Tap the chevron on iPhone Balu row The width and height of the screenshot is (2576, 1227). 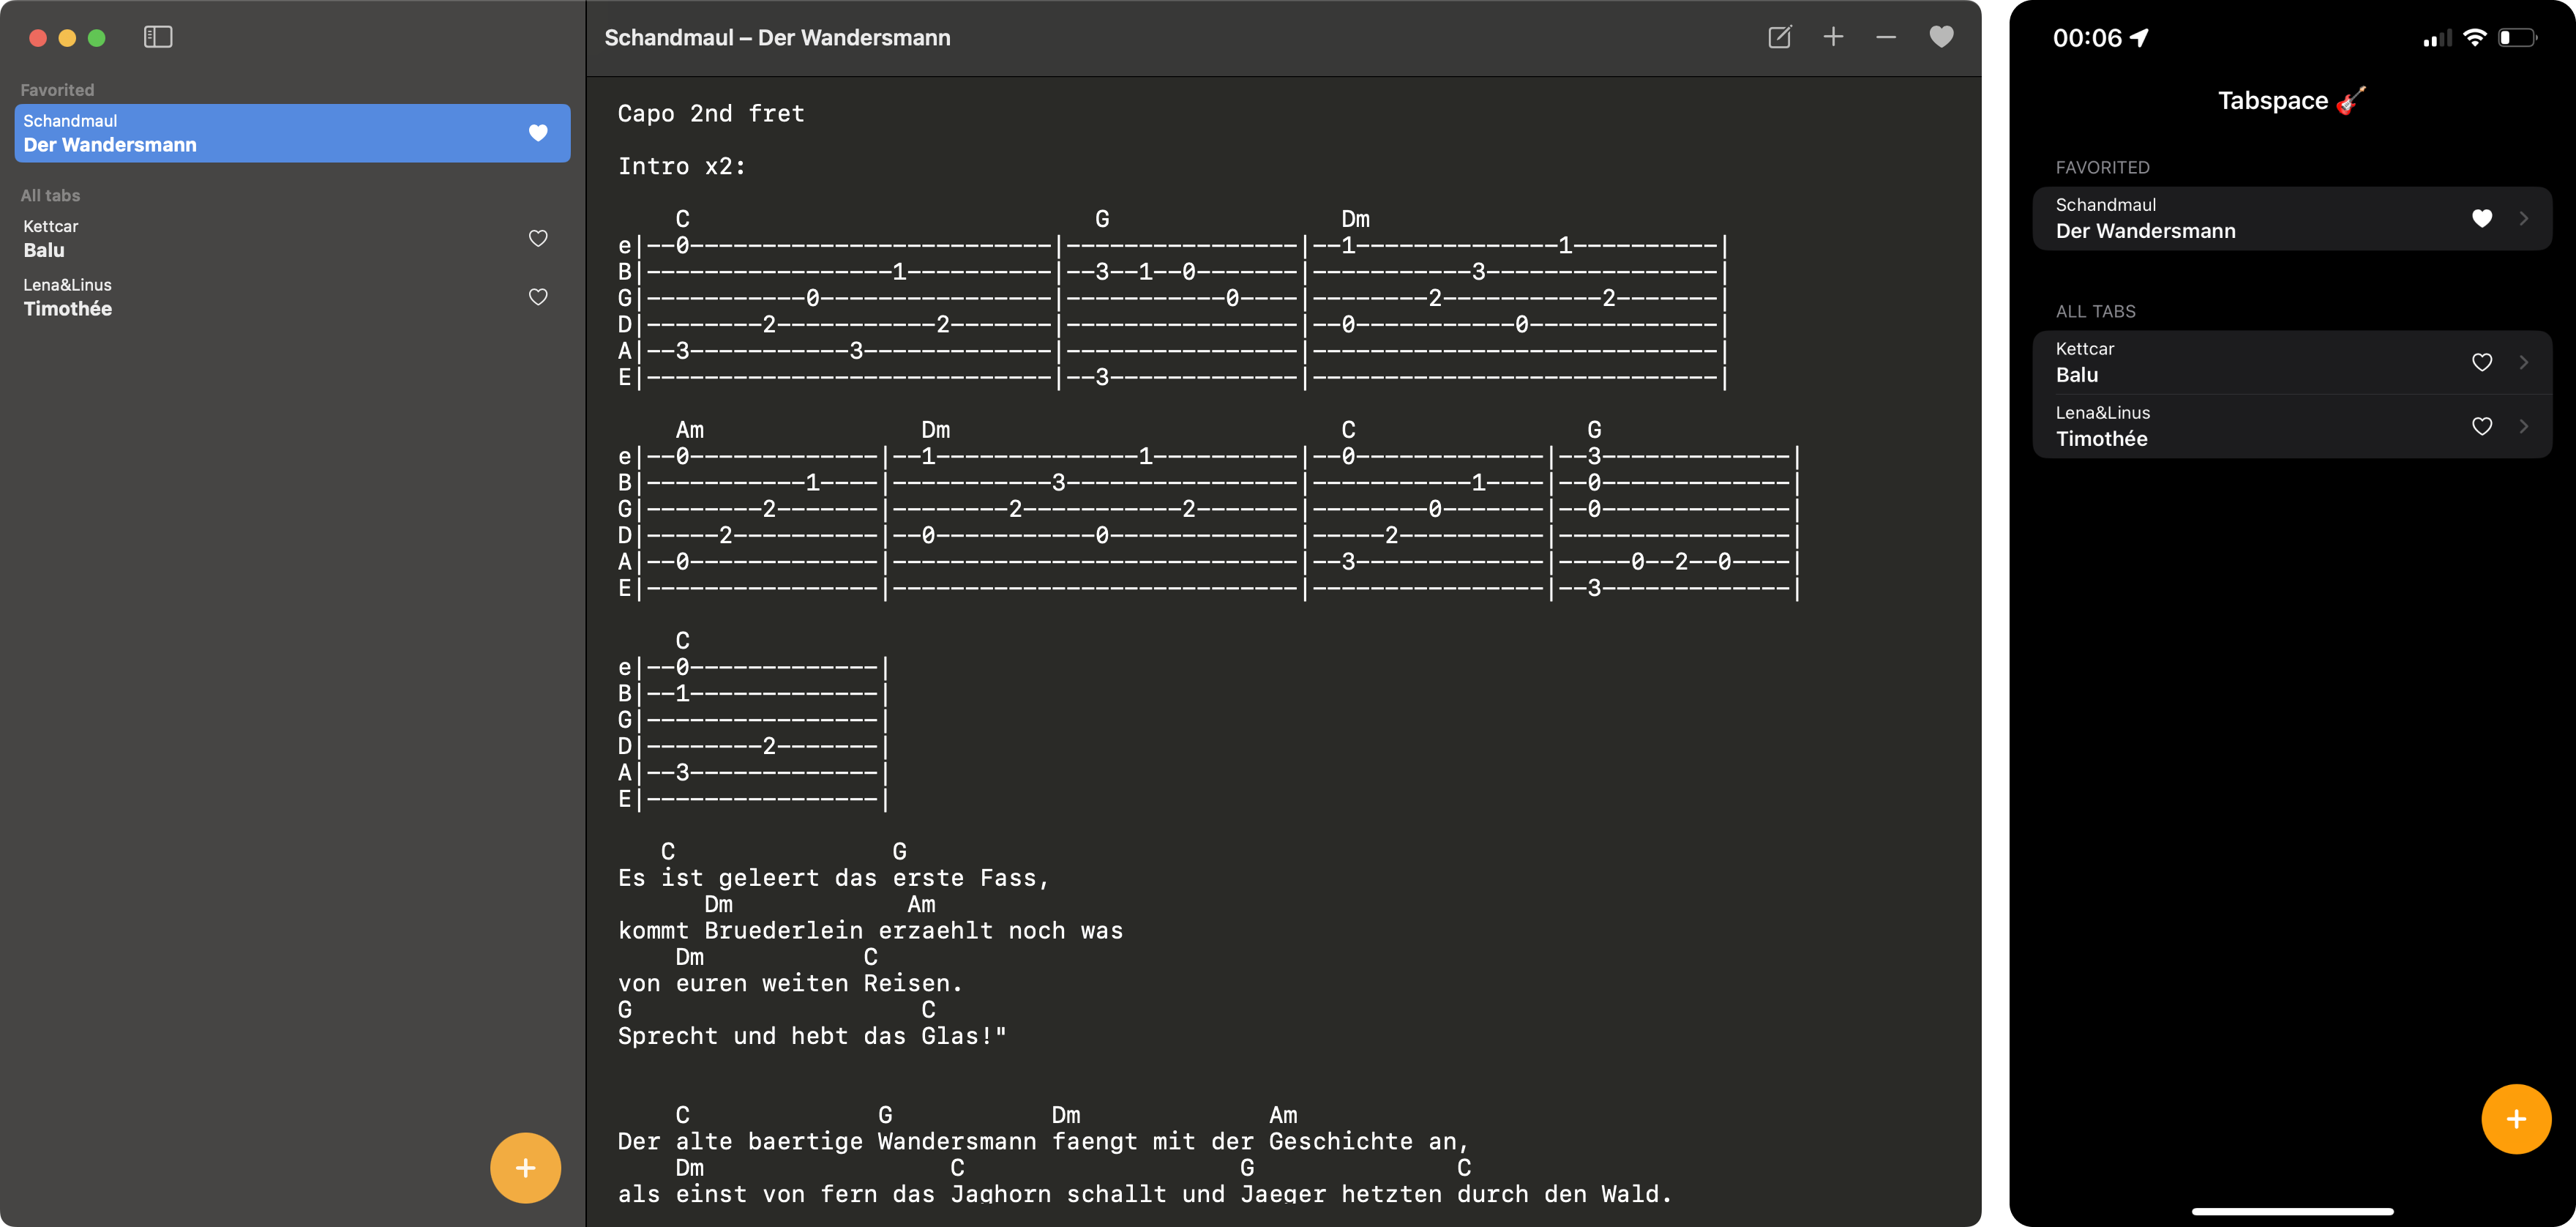click(2524, 362)
